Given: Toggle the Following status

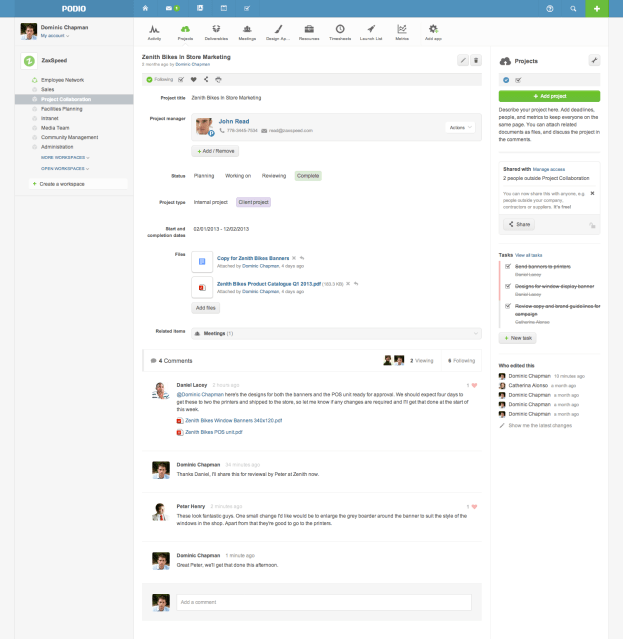Looking at the screenshot, I should 160,79.
